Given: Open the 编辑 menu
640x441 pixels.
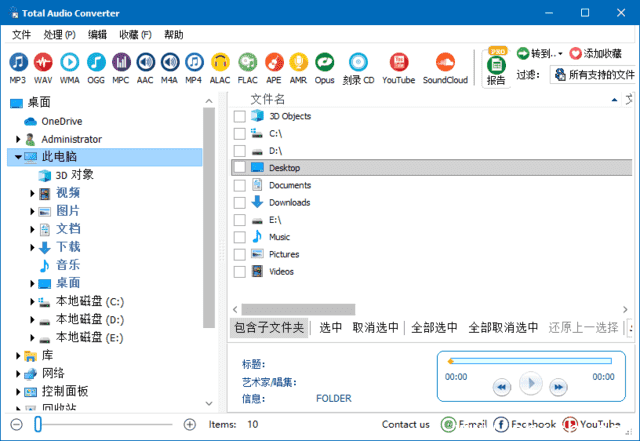Looking at the screenshot, I should (x=97, y=34).
